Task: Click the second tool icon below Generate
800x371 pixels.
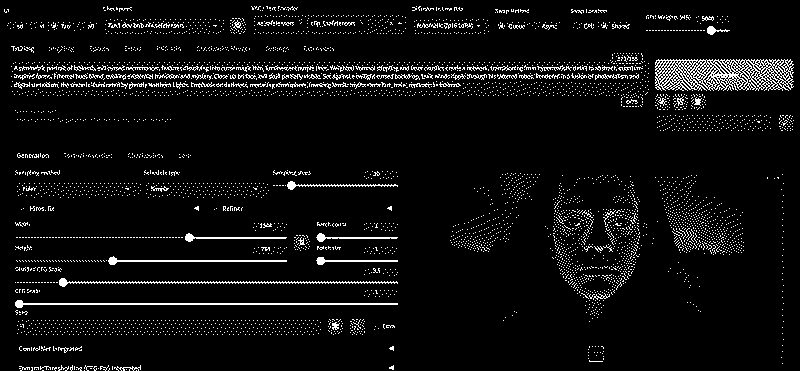Action: click(680, 102)
